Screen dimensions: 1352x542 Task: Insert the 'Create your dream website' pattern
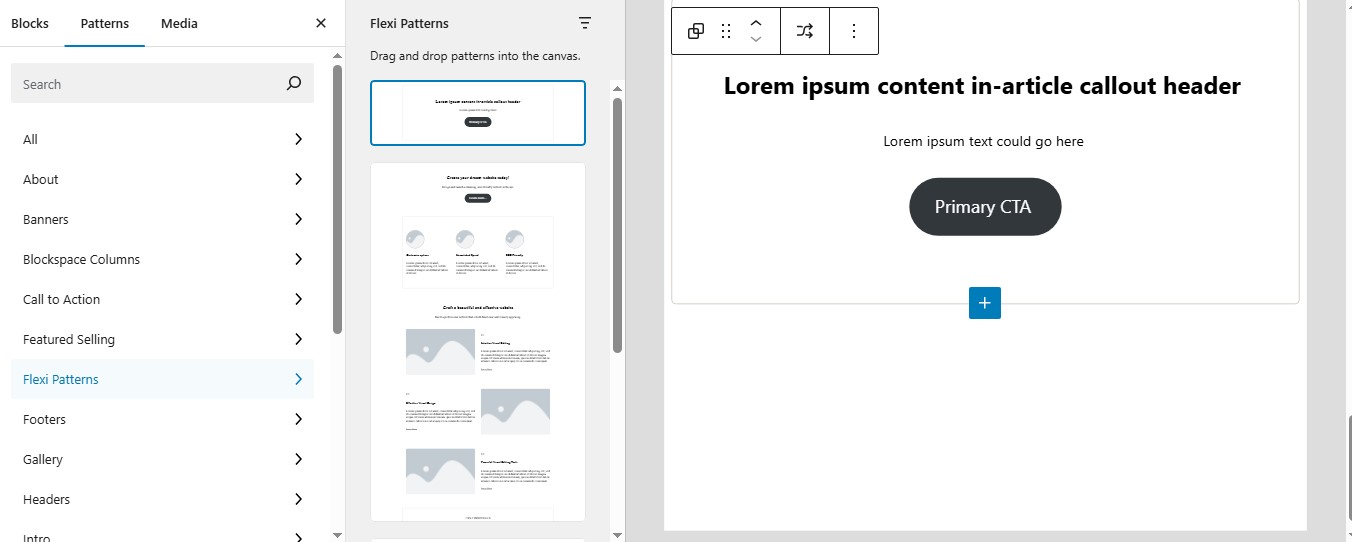pyautogui.click(x=478, y=342)
